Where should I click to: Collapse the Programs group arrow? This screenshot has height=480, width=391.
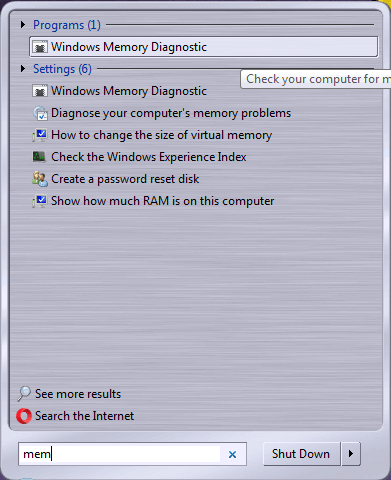23,25
